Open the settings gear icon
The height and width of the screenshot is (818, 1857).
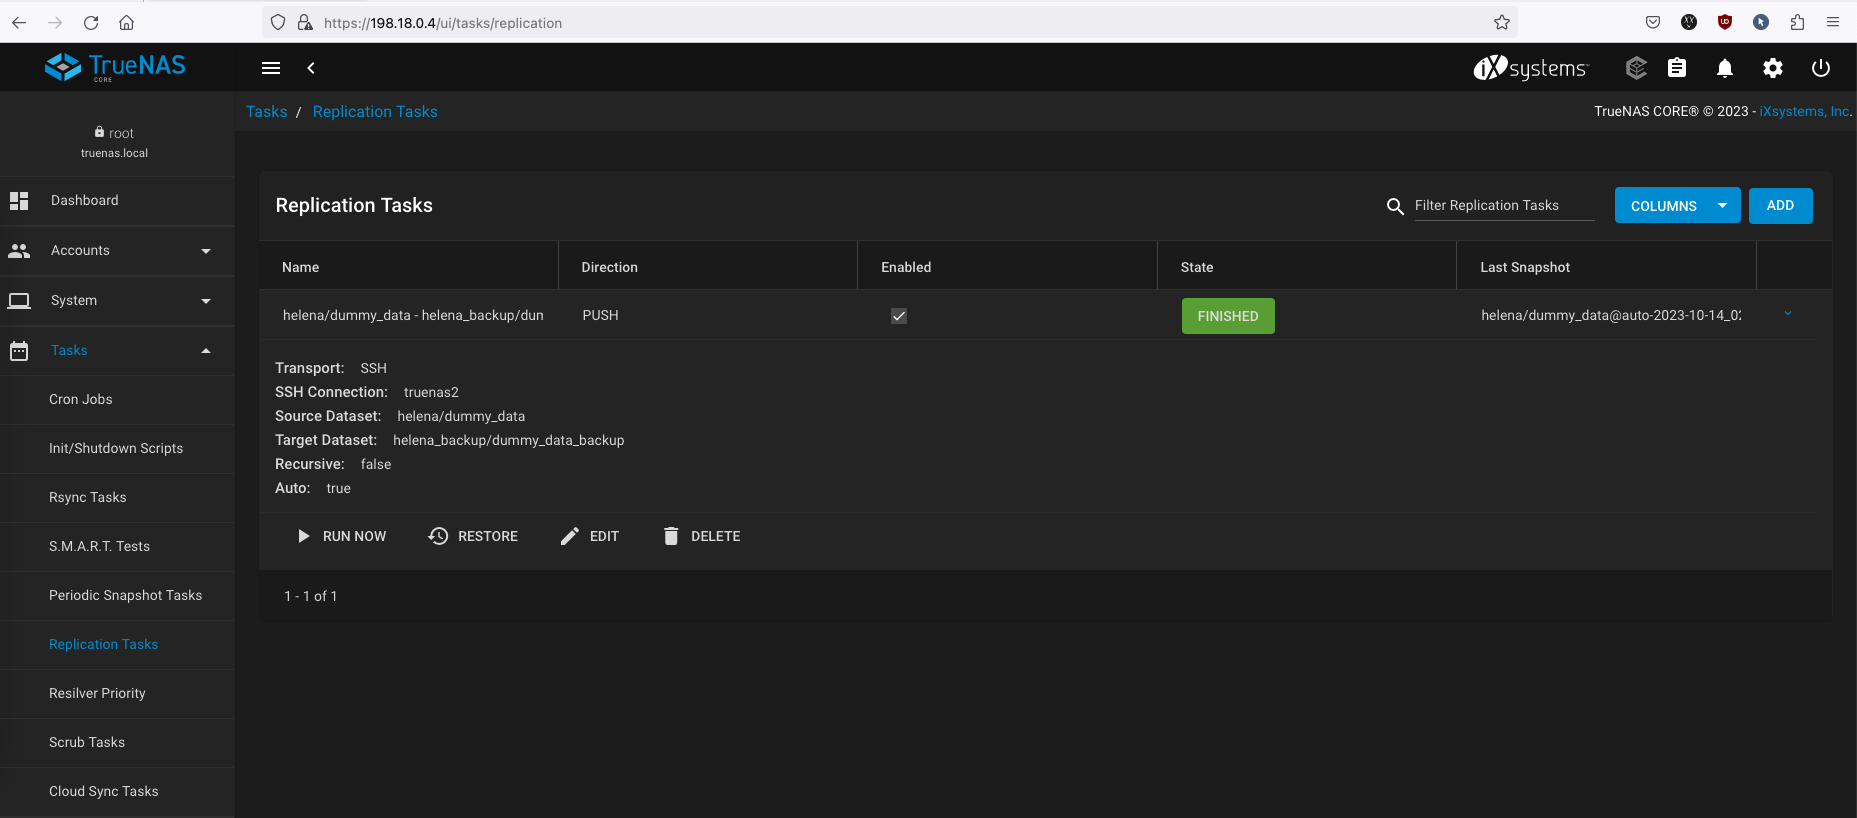click(1773, 68)
